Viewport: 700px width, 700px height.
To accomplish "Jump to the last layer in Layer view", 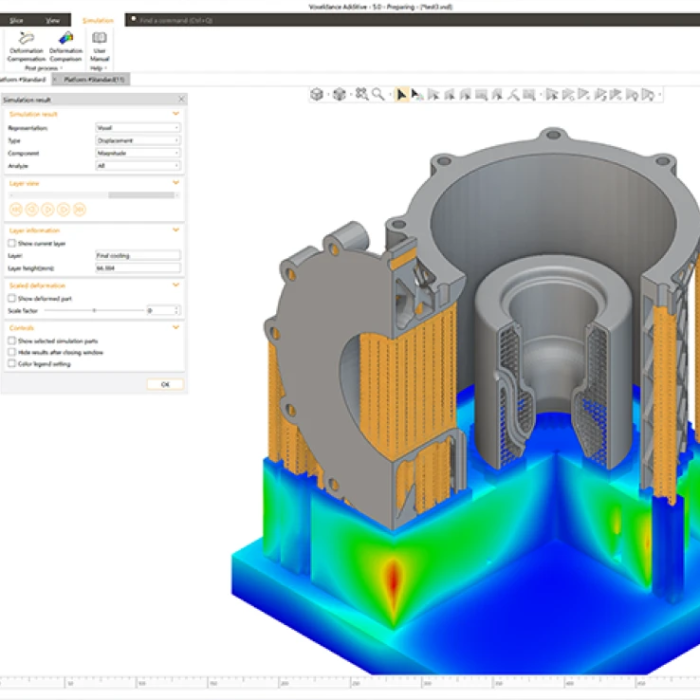I will point(80,209).
